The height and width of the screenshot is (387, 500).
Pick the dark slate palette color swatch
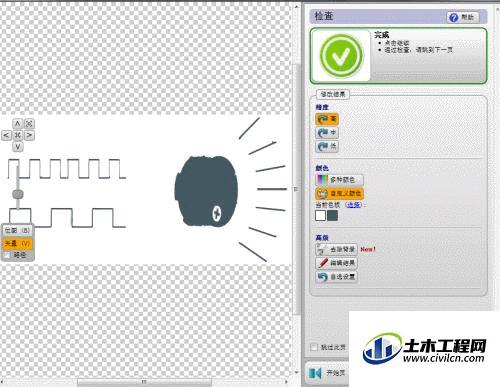pyautogui.click(x=332, y=215)
